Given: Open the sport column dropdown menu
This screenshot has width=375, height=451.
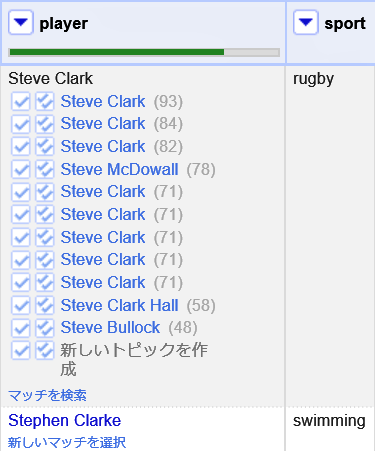Looking at the screenshot, I should (x=306, y=22).
